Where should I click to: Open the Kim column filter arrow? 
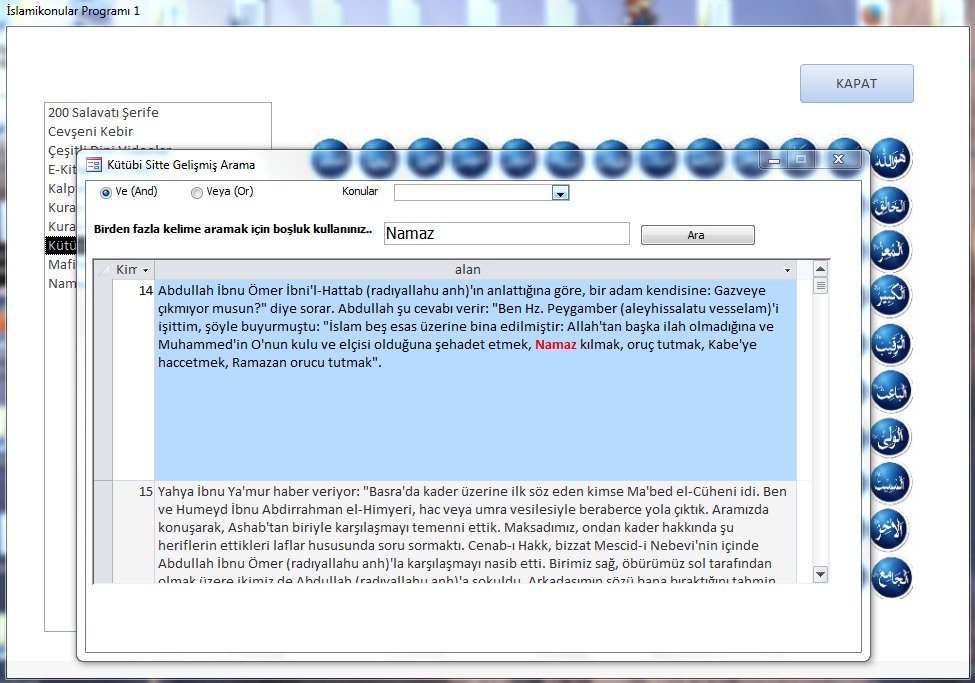coord(146,271)
